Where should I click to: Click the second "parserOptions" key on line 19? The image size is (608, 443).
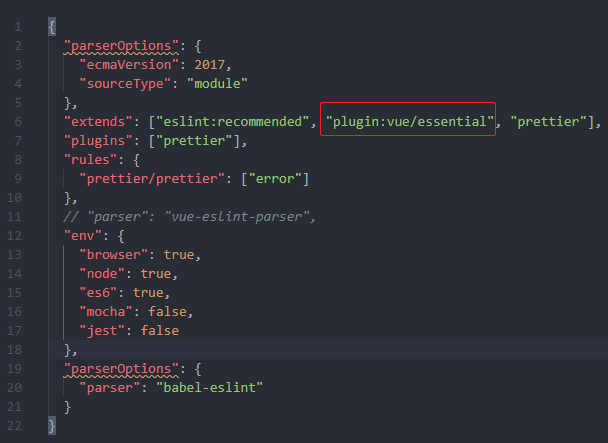click(x=121, y=369)
